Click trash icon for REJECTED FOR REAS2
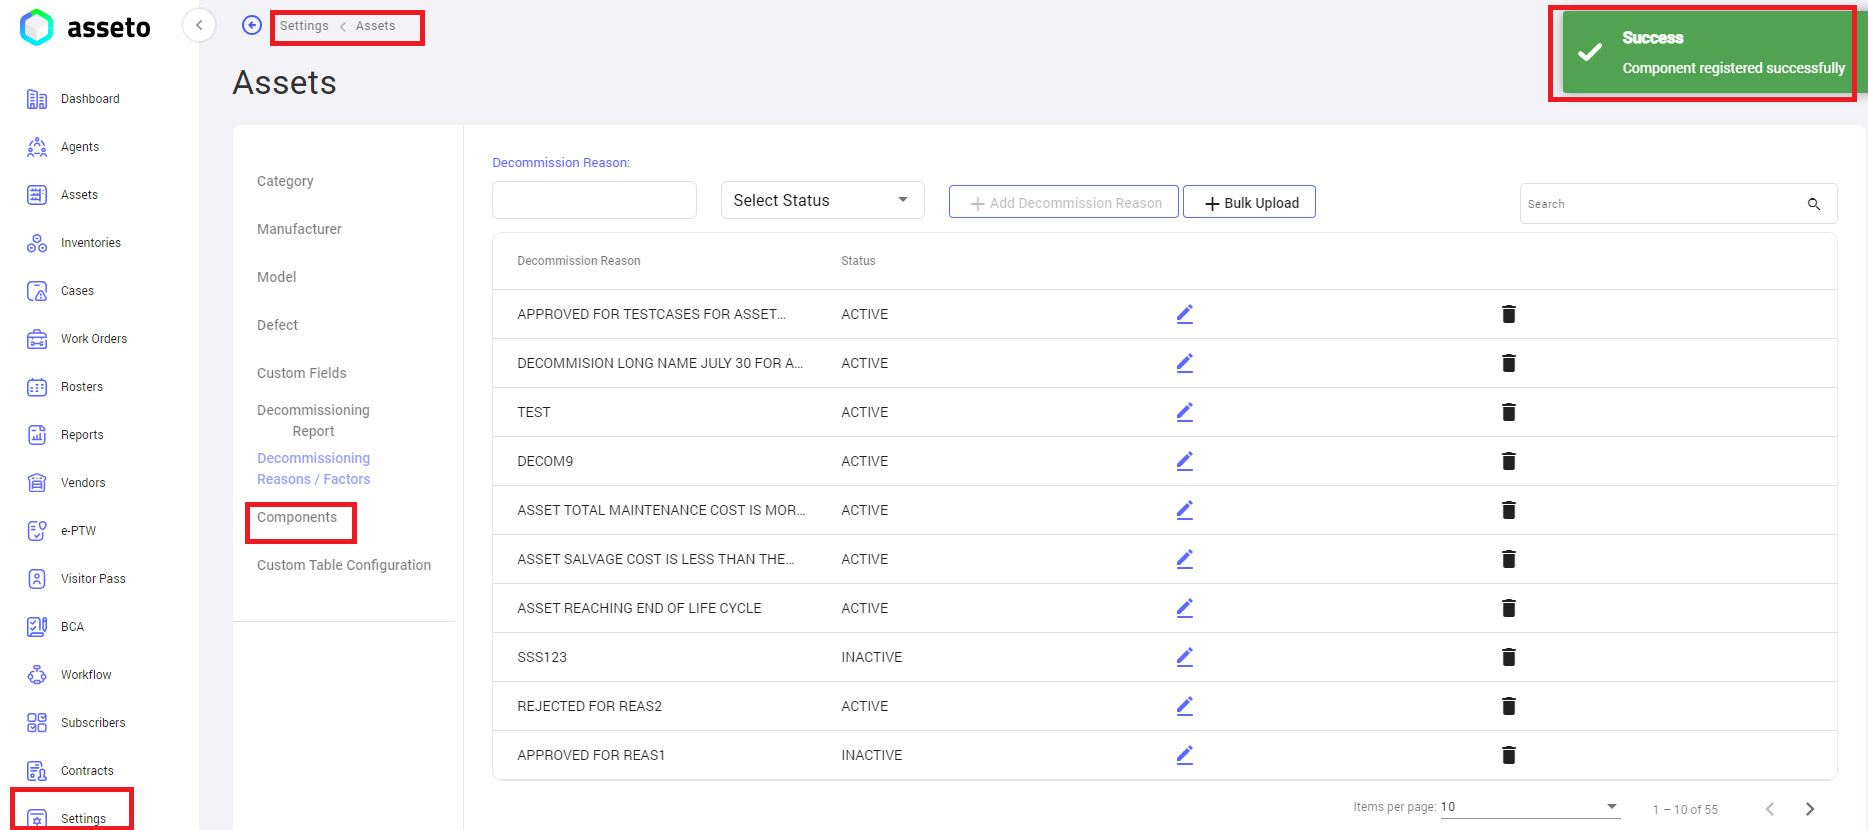This screenshot has height=830, width=1868. [1508, 706]
